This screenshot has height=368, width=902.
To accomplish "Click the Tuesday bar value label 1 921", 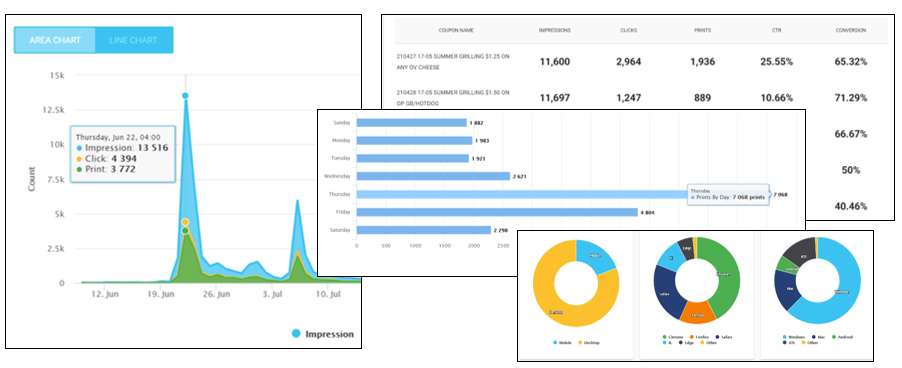I will tap(479, 158).
